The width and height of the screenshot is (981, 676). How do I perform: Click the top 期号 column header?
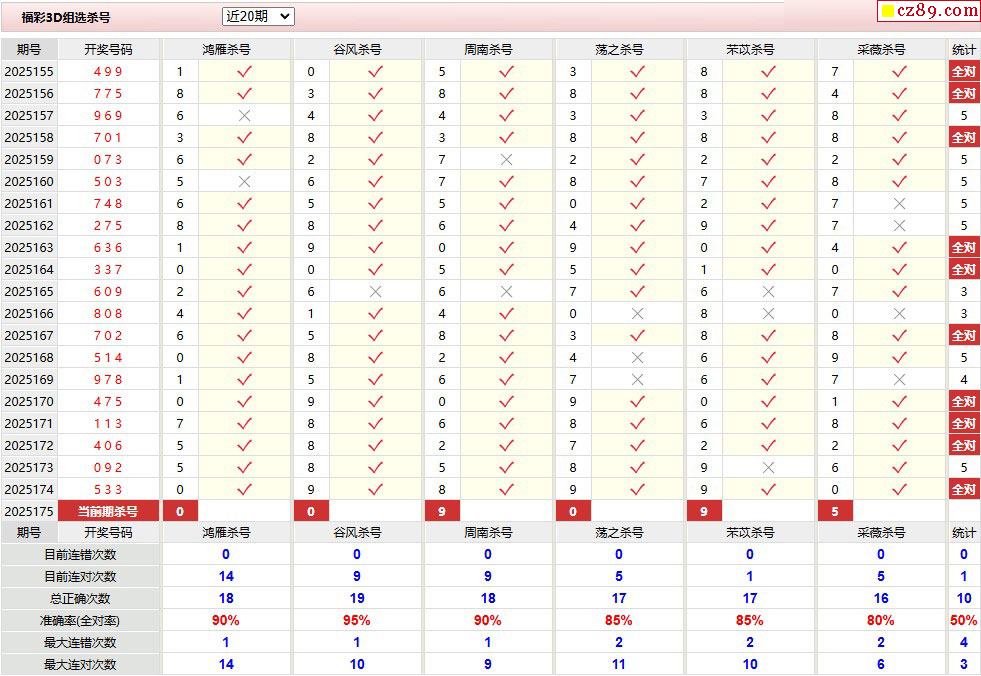tap(29, 49)
